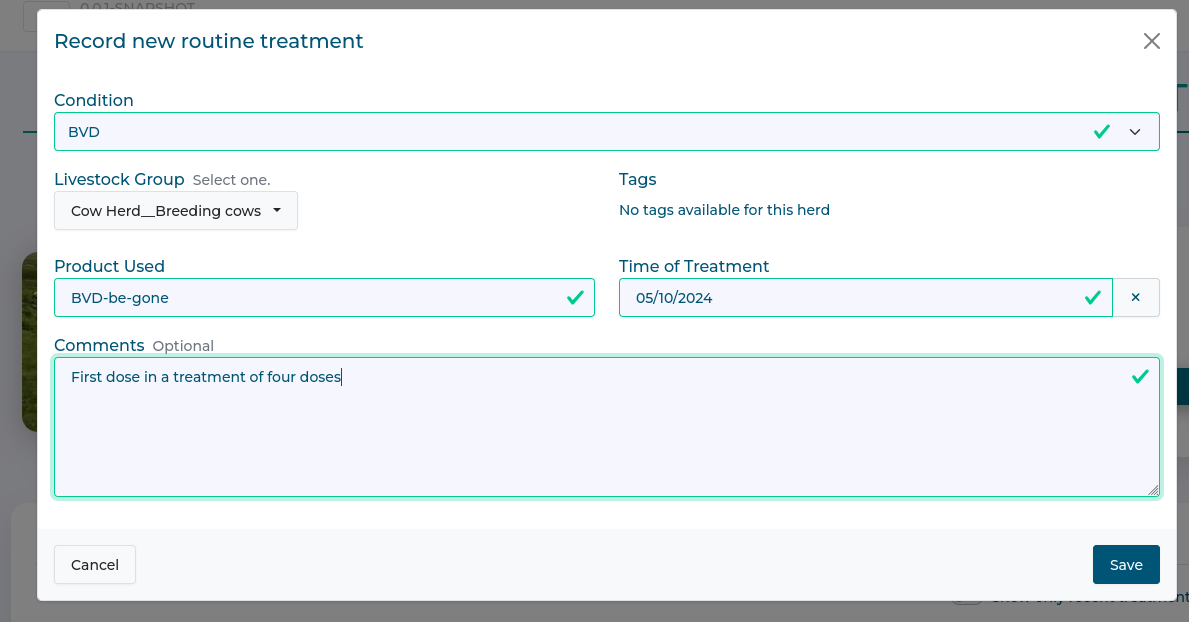Image resolution: width=1189 pixels, height=622 pixels.
Task: Click the green checkmark in Condition field
Action: click(1101, 132)
